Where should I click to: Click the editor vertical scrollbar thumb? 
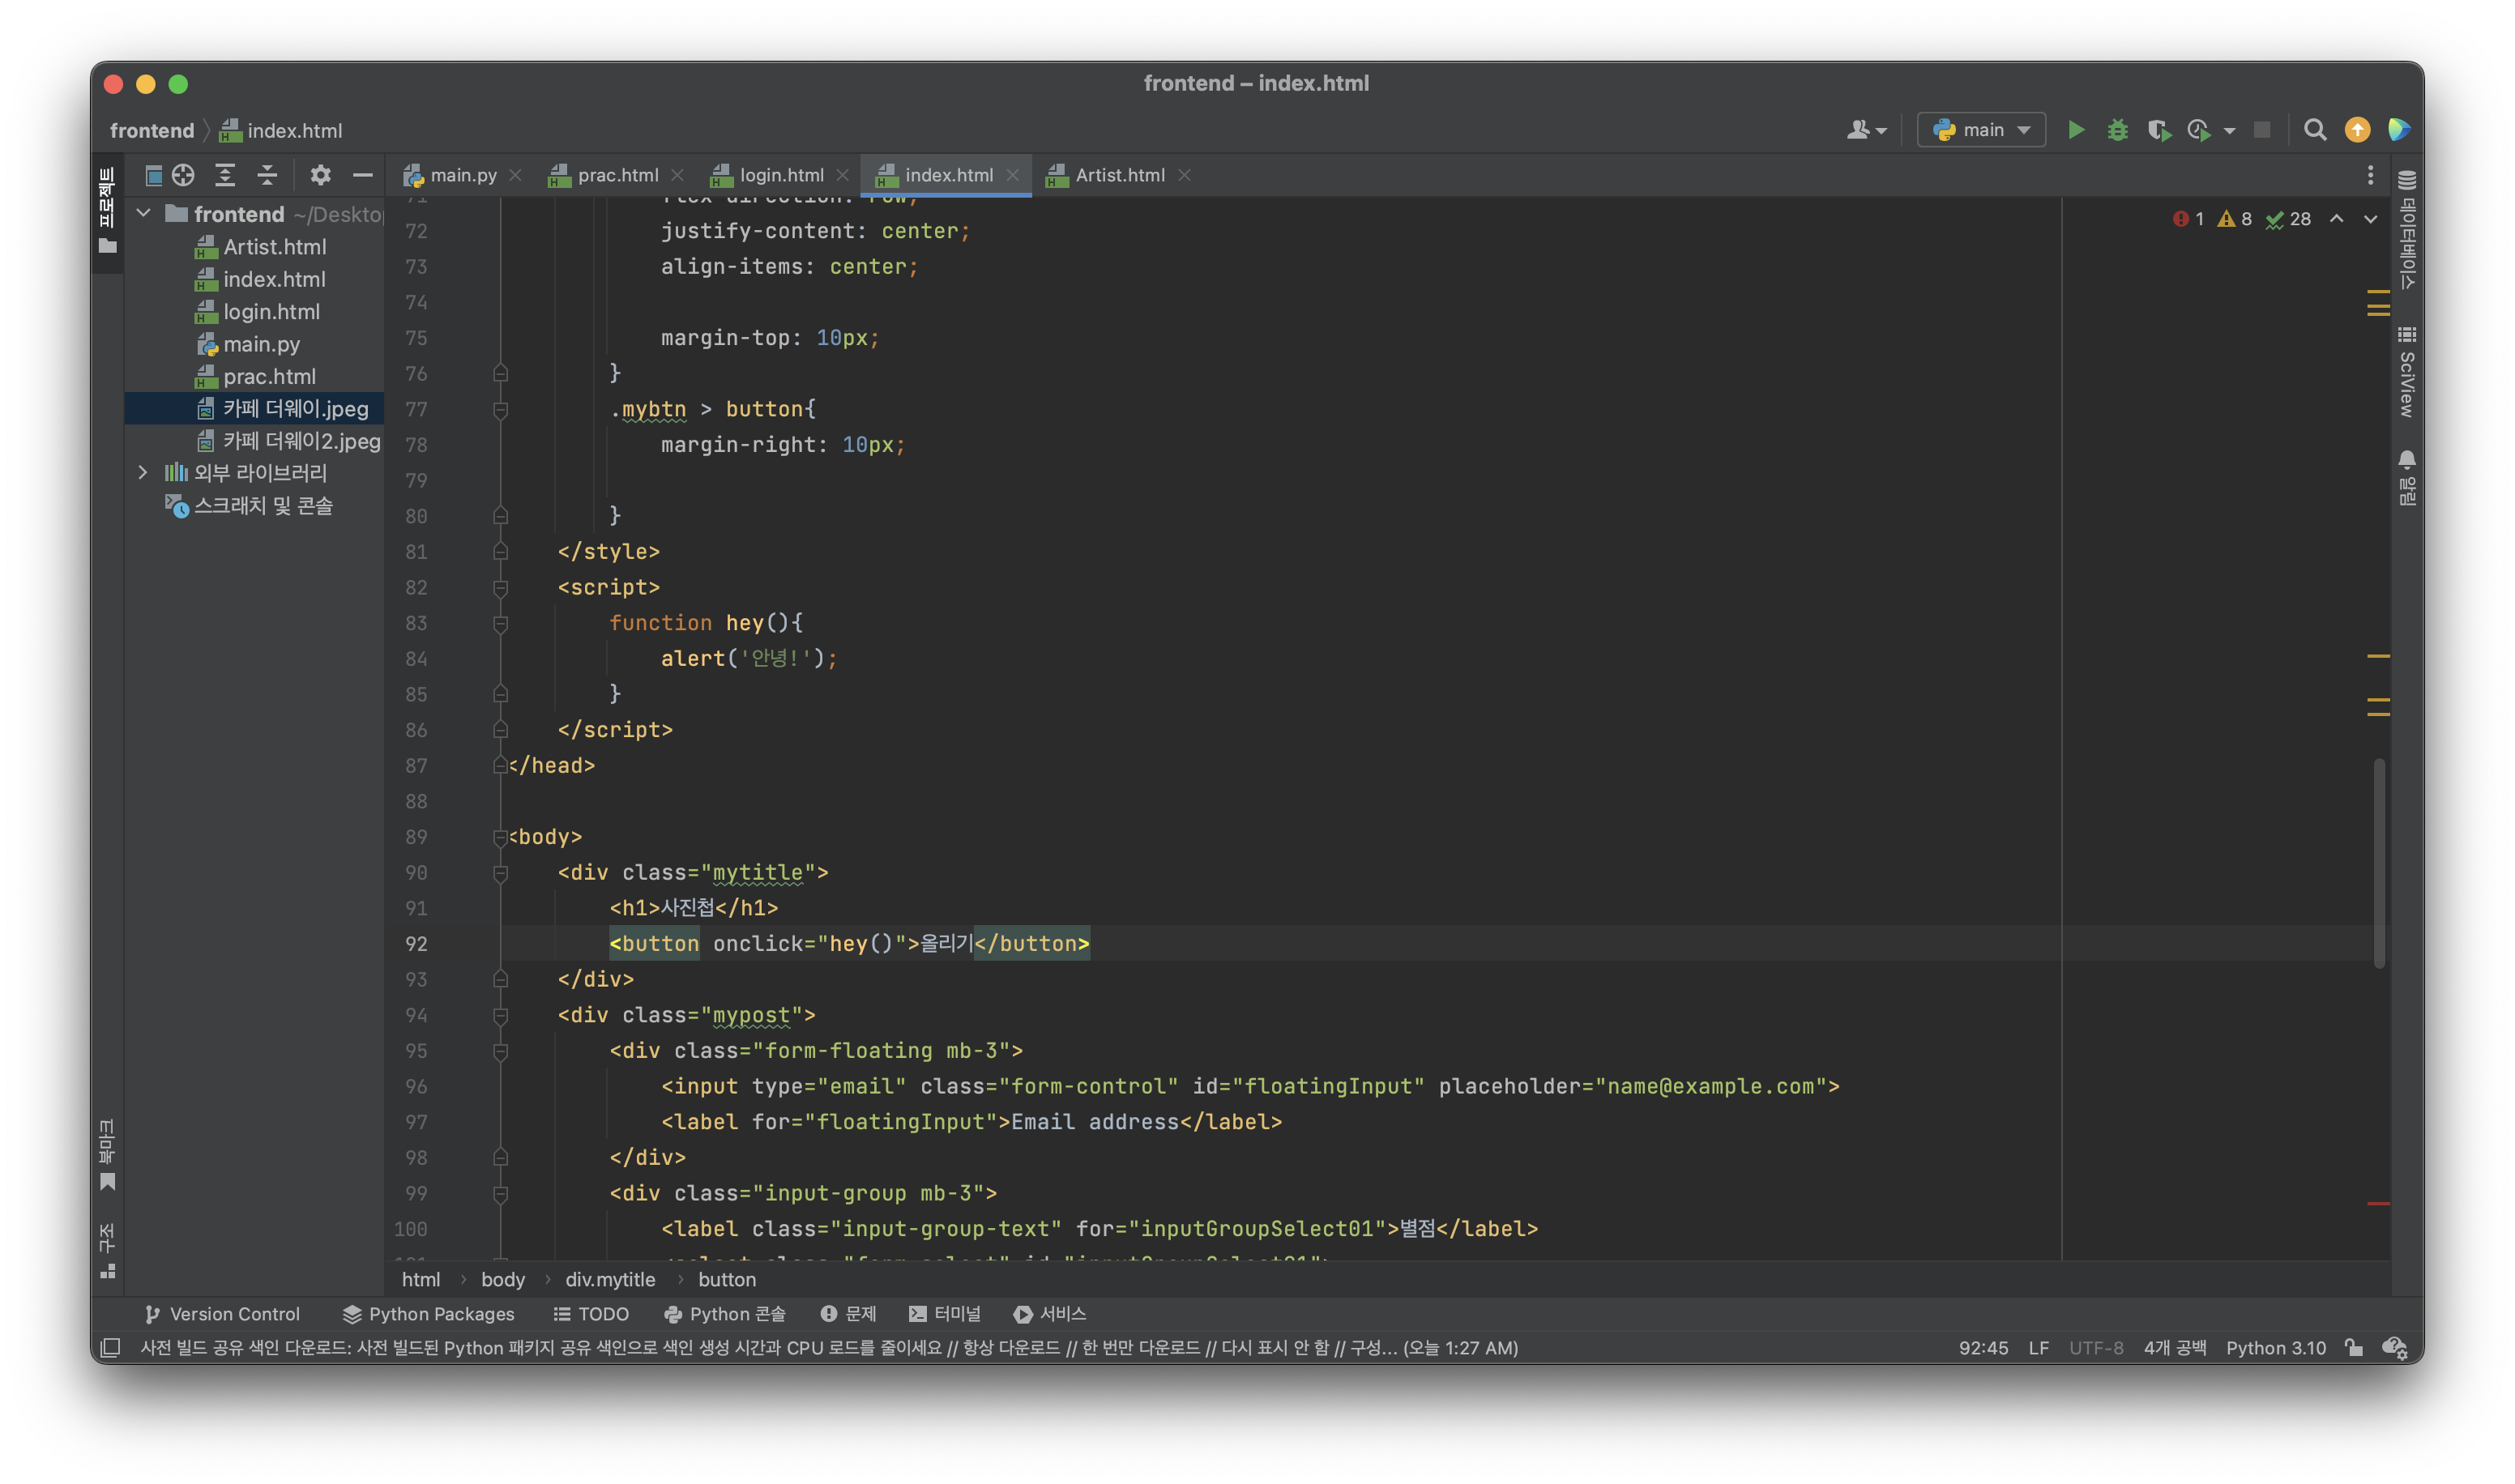(x=2378, y=864)
